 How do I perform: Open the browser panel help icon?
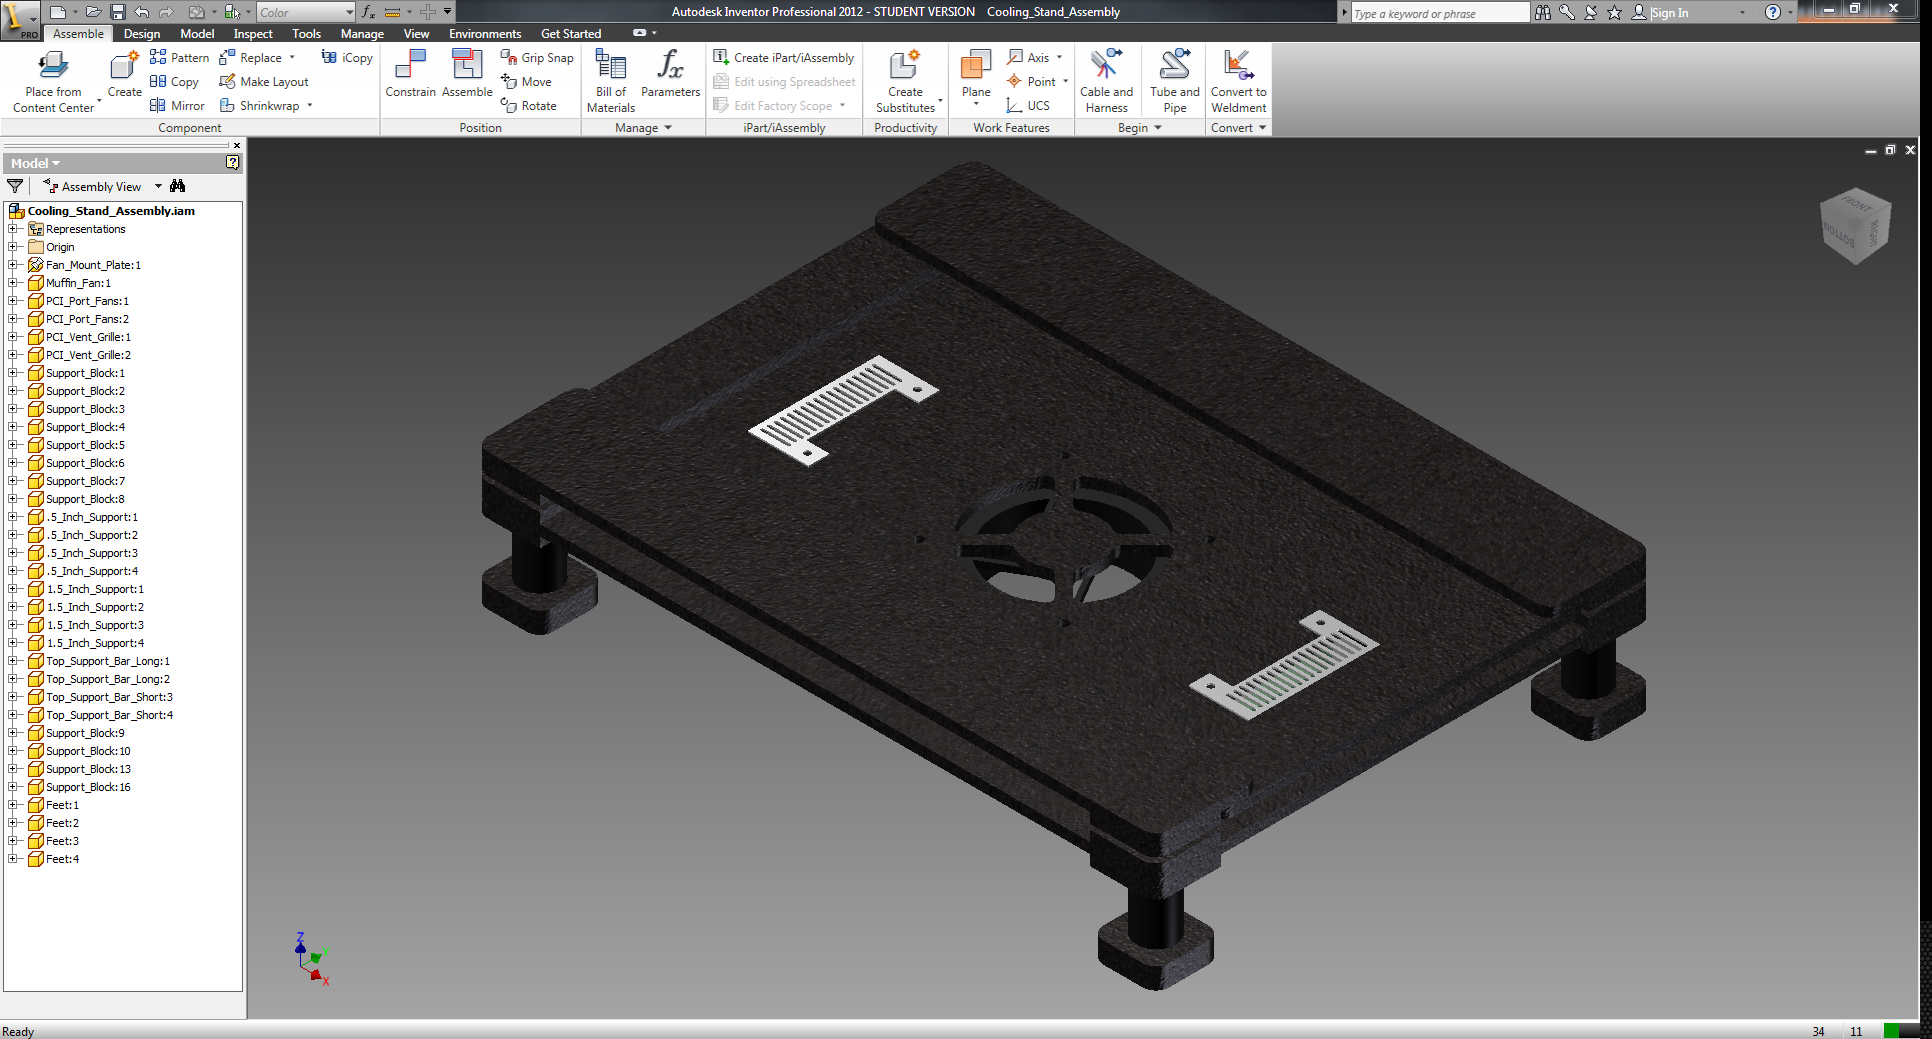[233, 162]
